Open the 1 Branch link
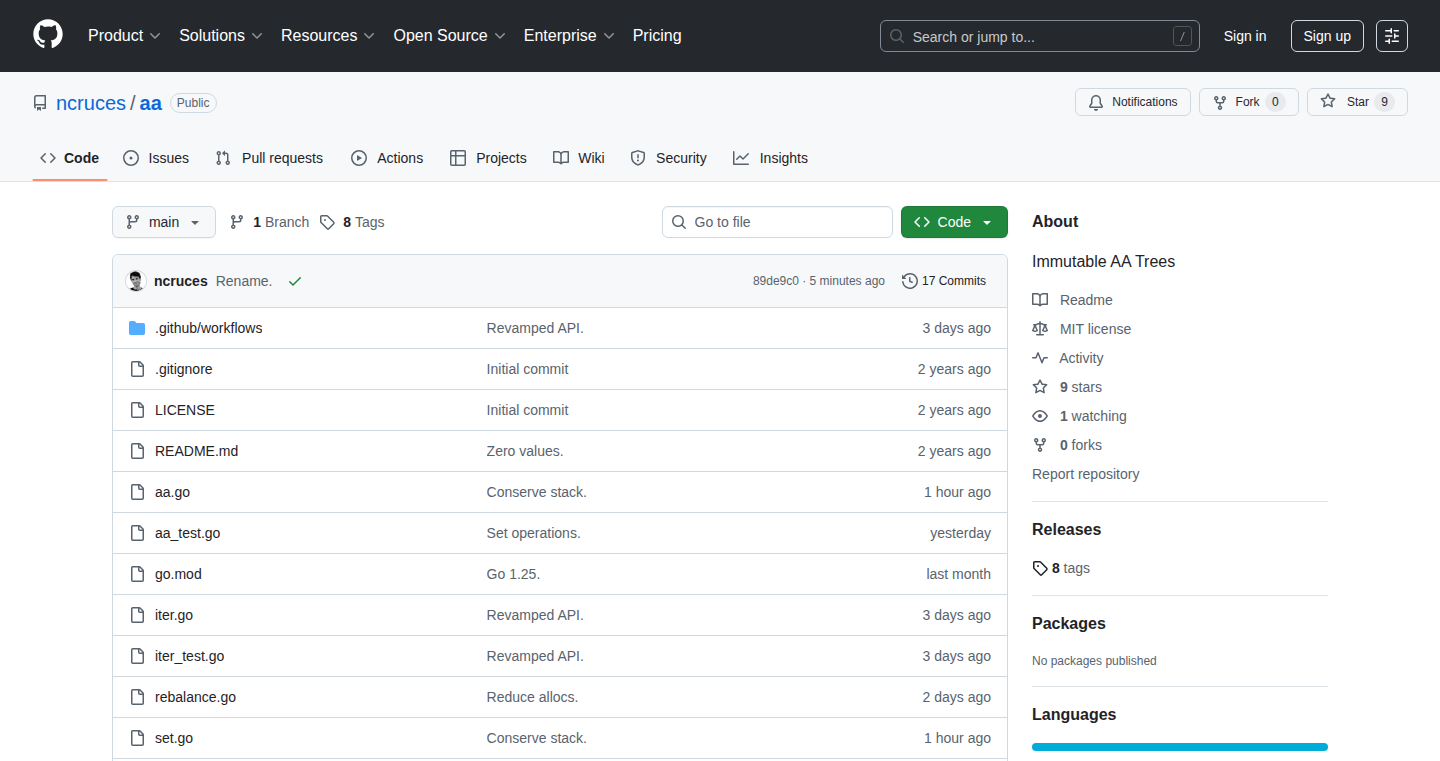This screenshot has height=761, width=1440. coord(269,222)
